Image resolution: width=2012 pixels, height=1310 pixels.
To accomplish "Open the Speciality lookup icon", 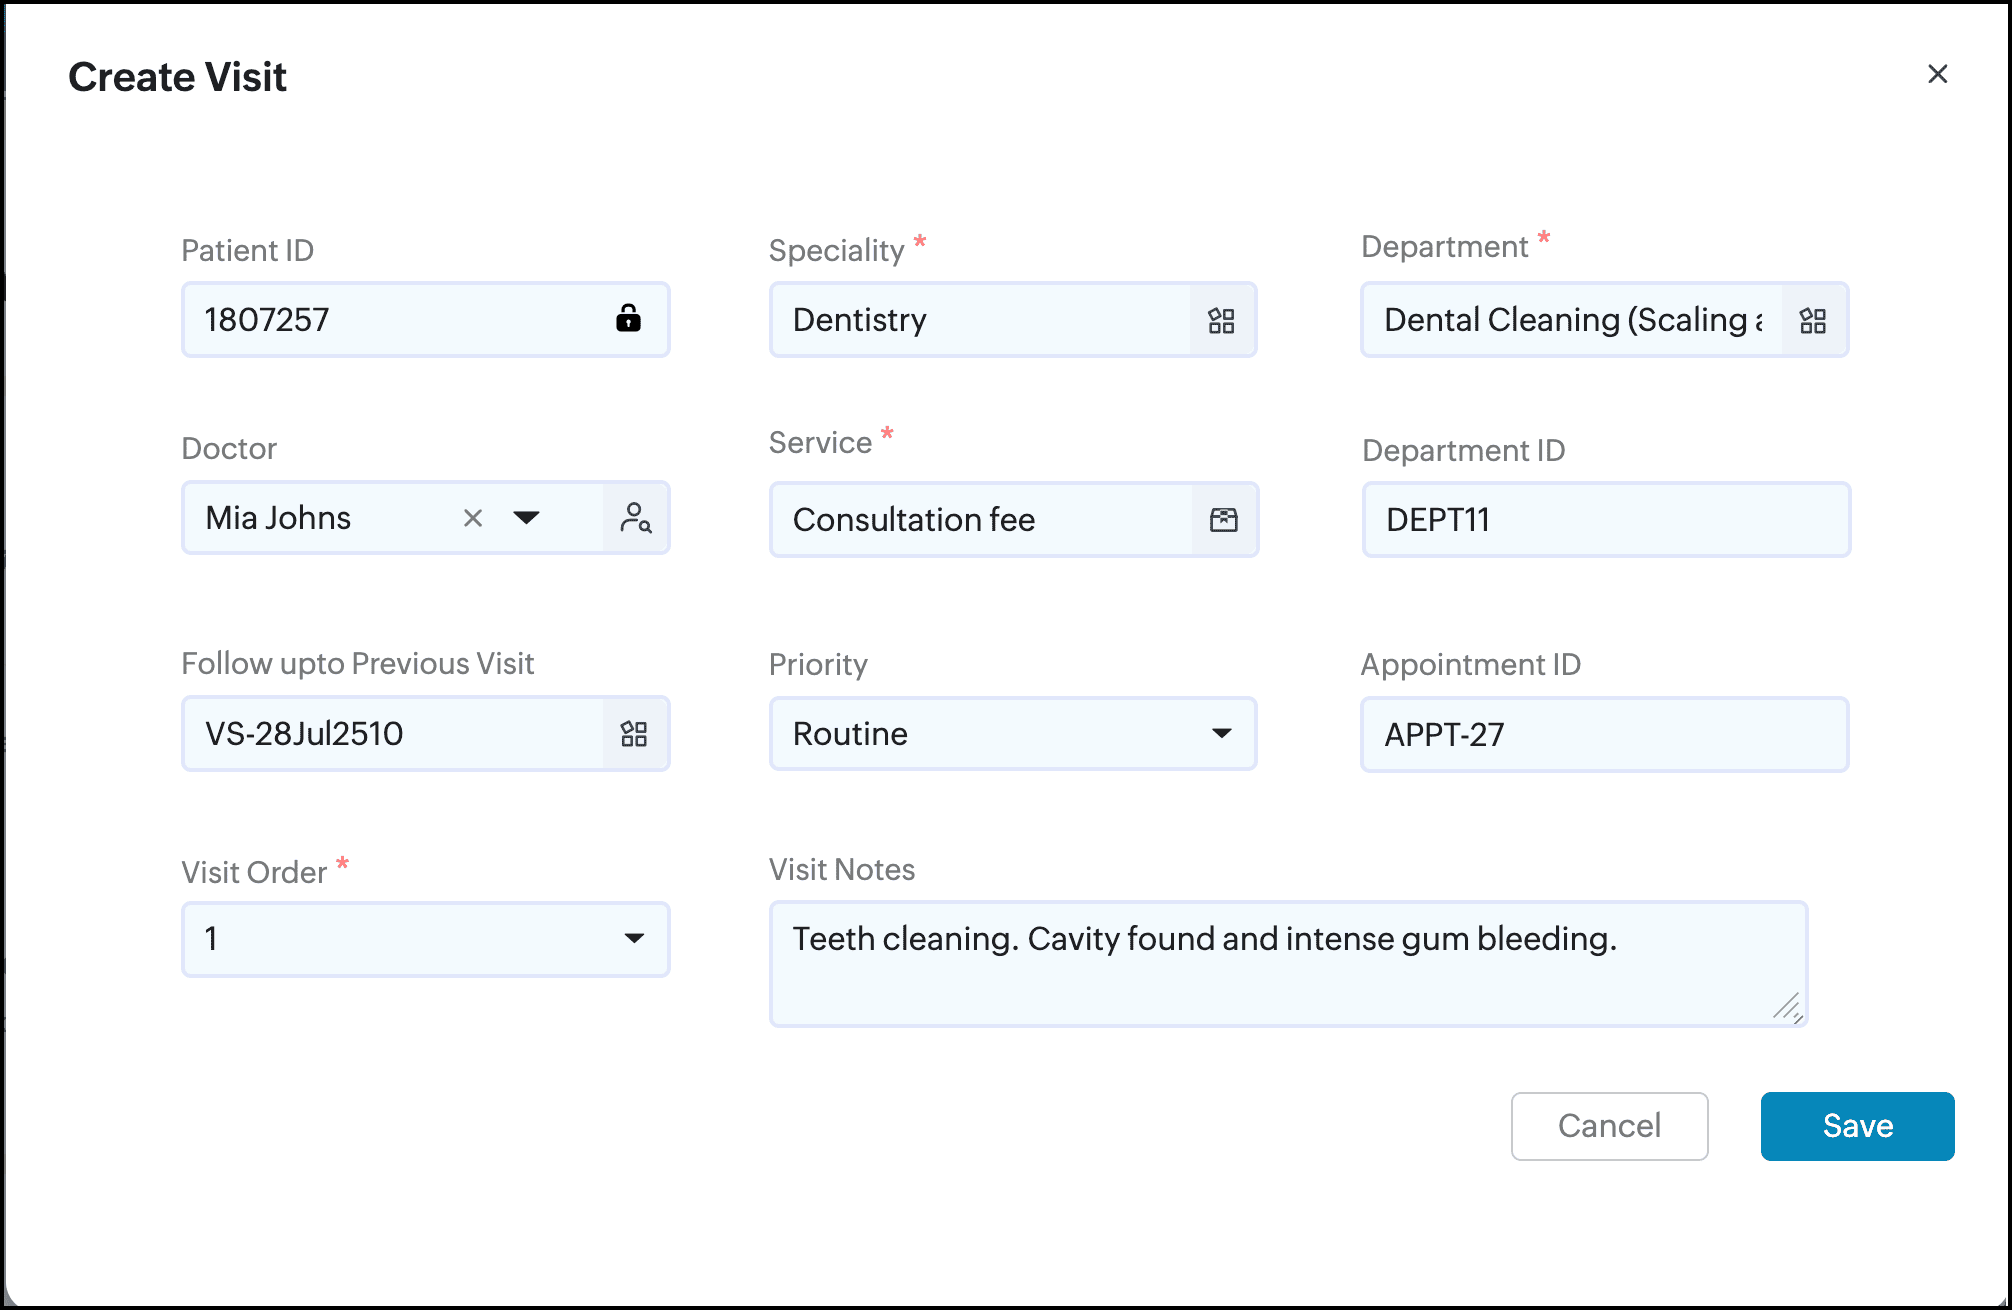I will point(1221,321).
